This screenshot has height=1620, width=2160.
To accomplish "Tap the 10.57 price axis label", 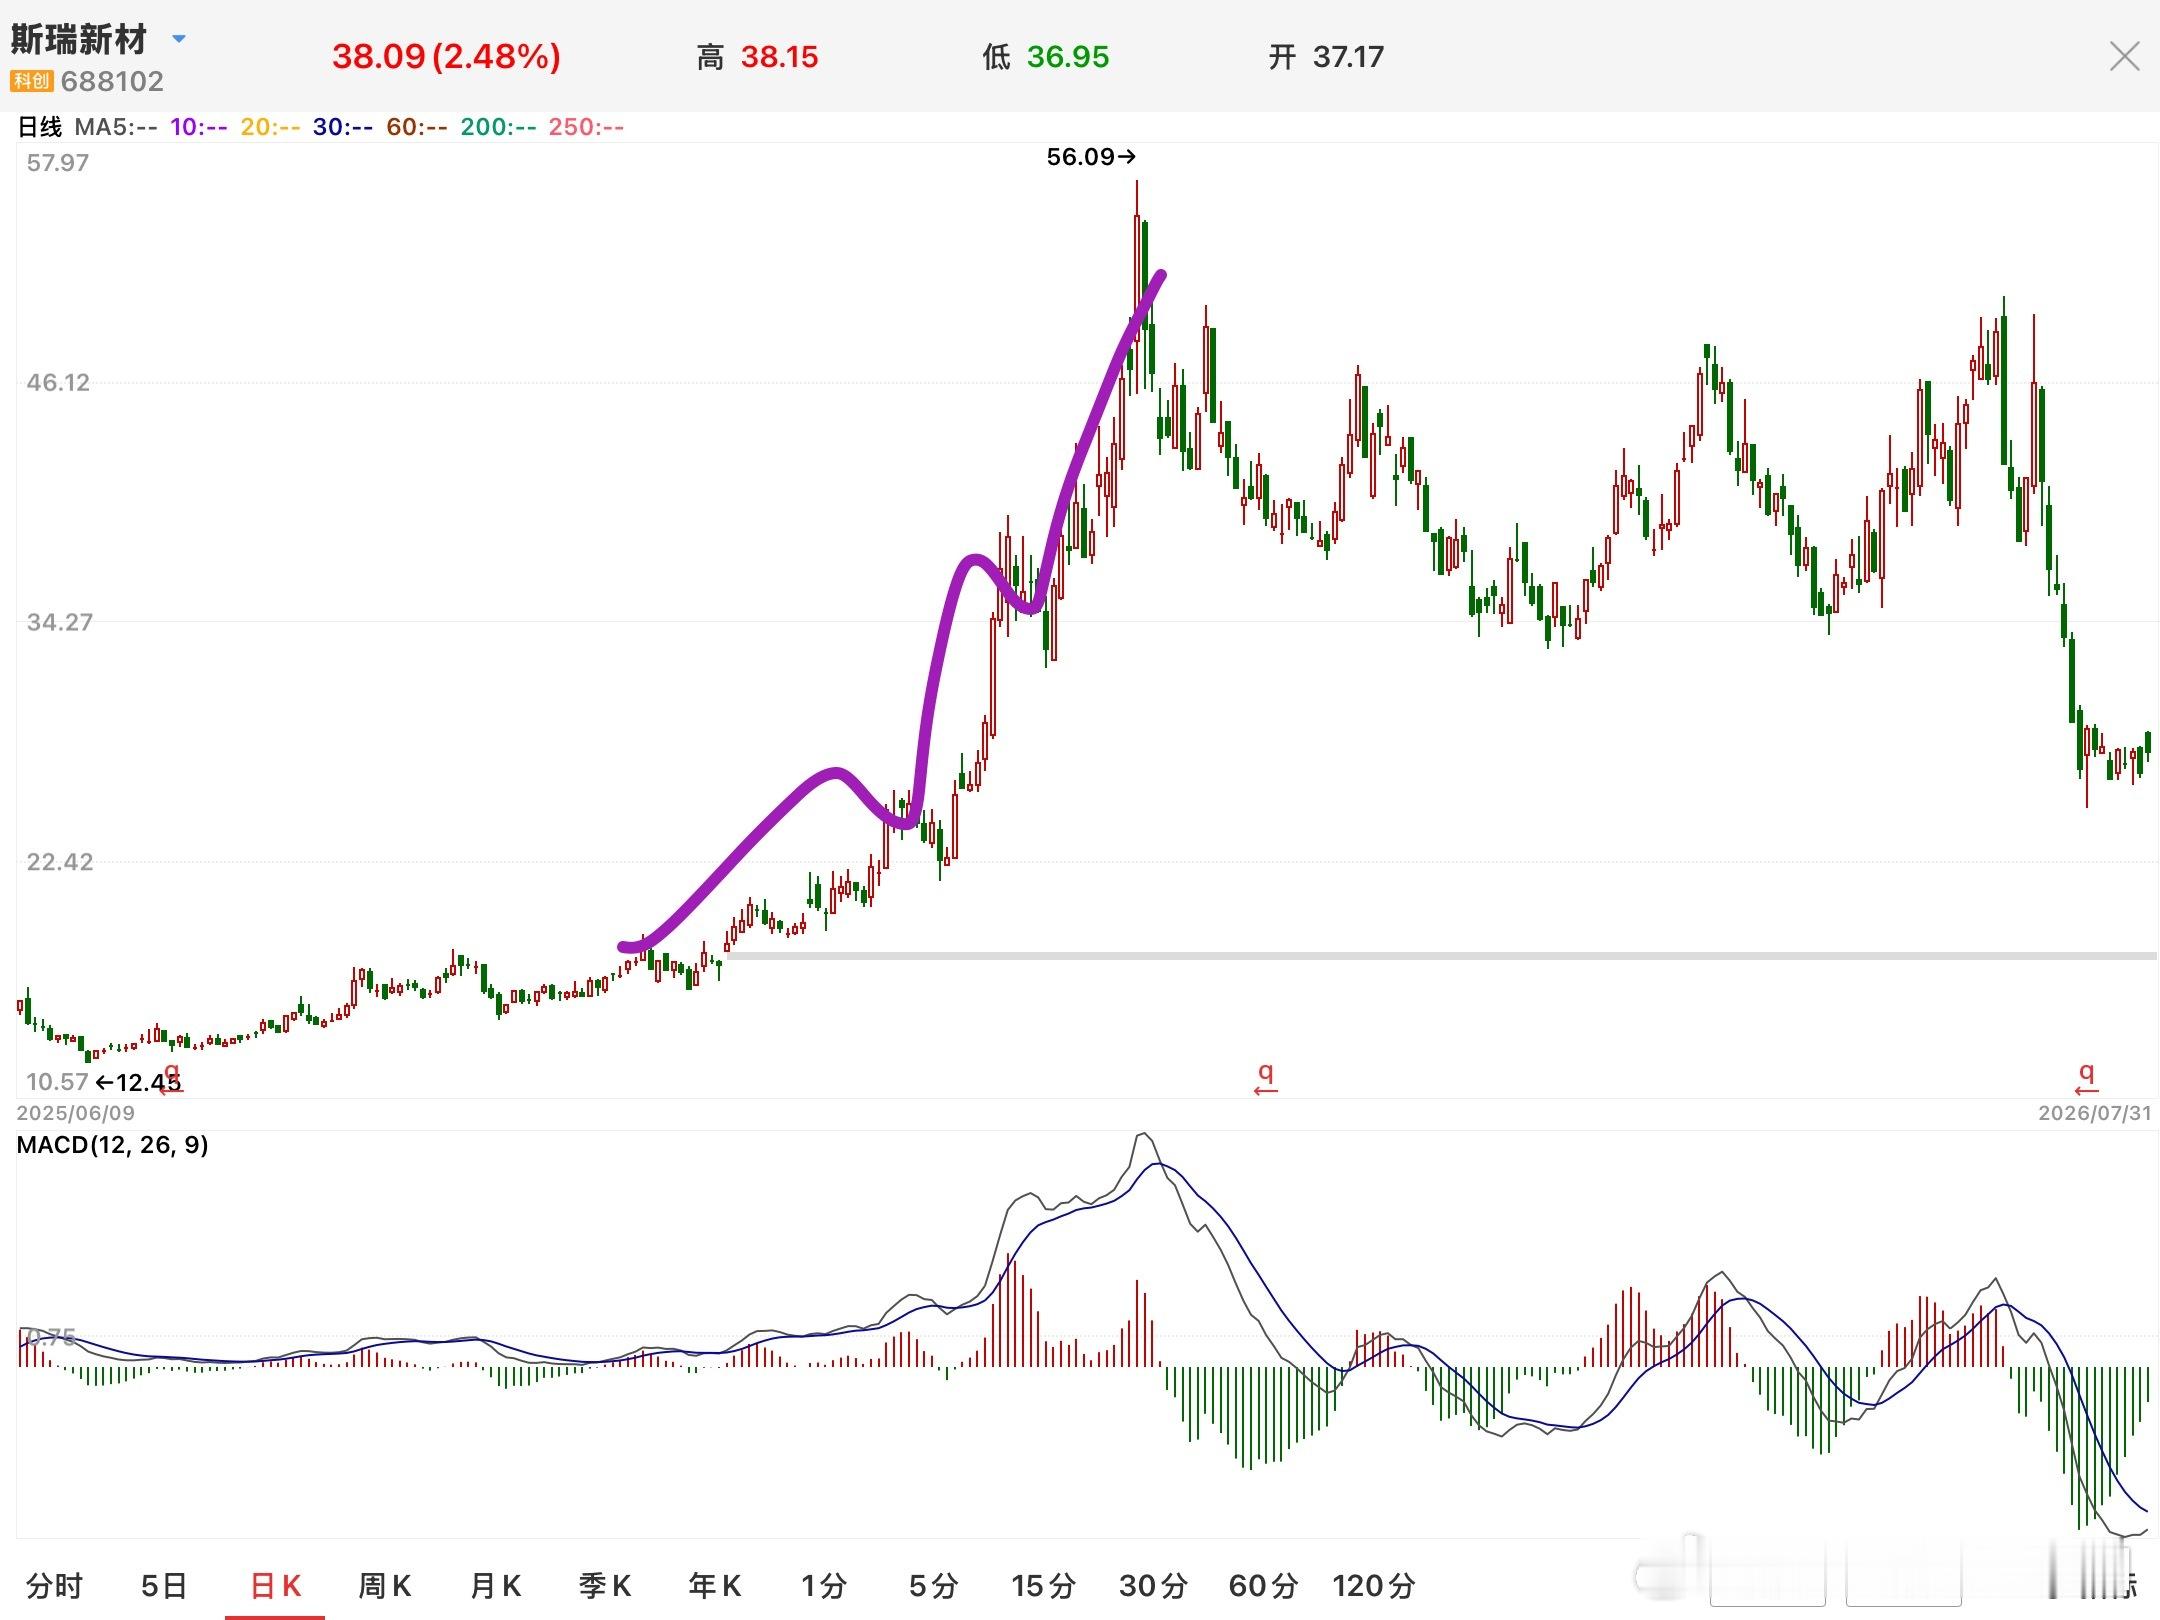I will [57, 1082].
